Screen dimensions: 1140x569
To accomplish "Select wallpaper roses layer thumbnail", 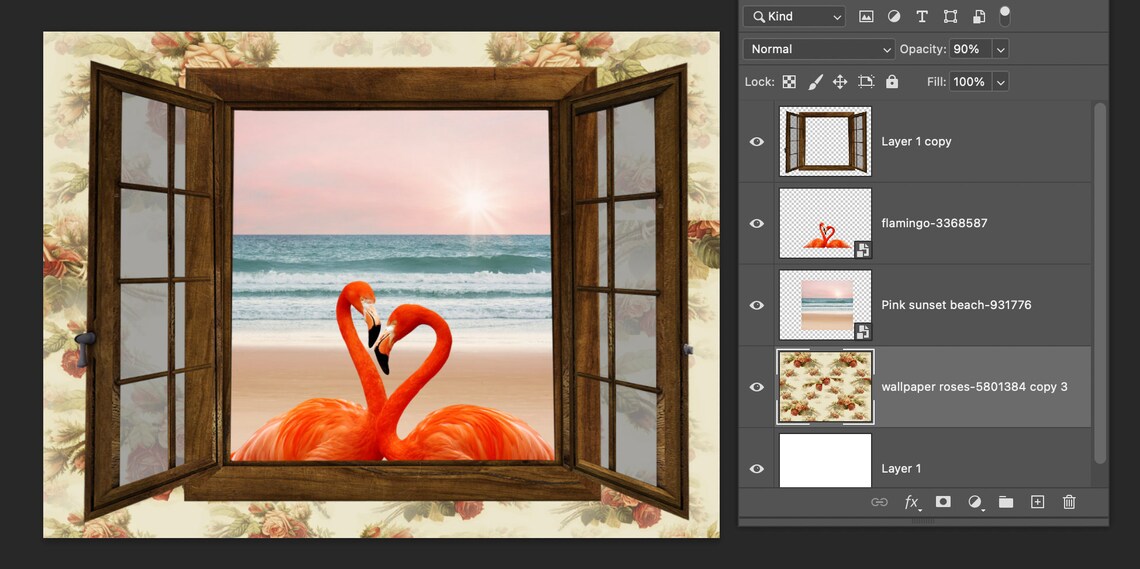I will pyautogui.click(x=825, y=387).
